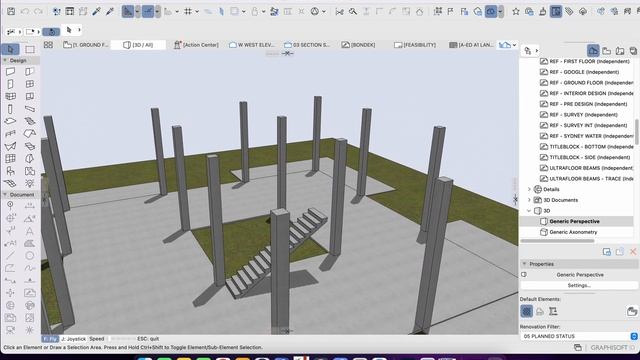Click the red delete X in Navigator
Screen dimensions: 640x360
coord(633,251)
